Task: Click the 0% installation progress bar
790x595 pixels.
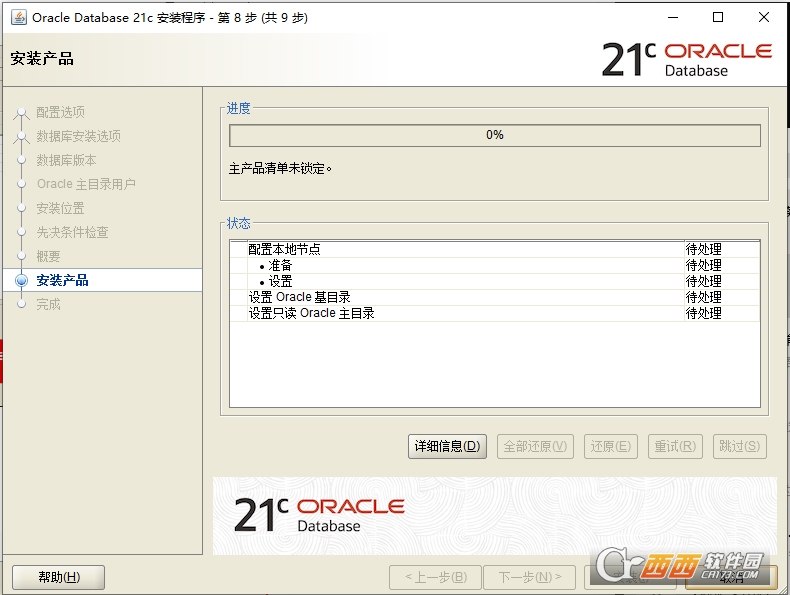Action: click(495, 135)
